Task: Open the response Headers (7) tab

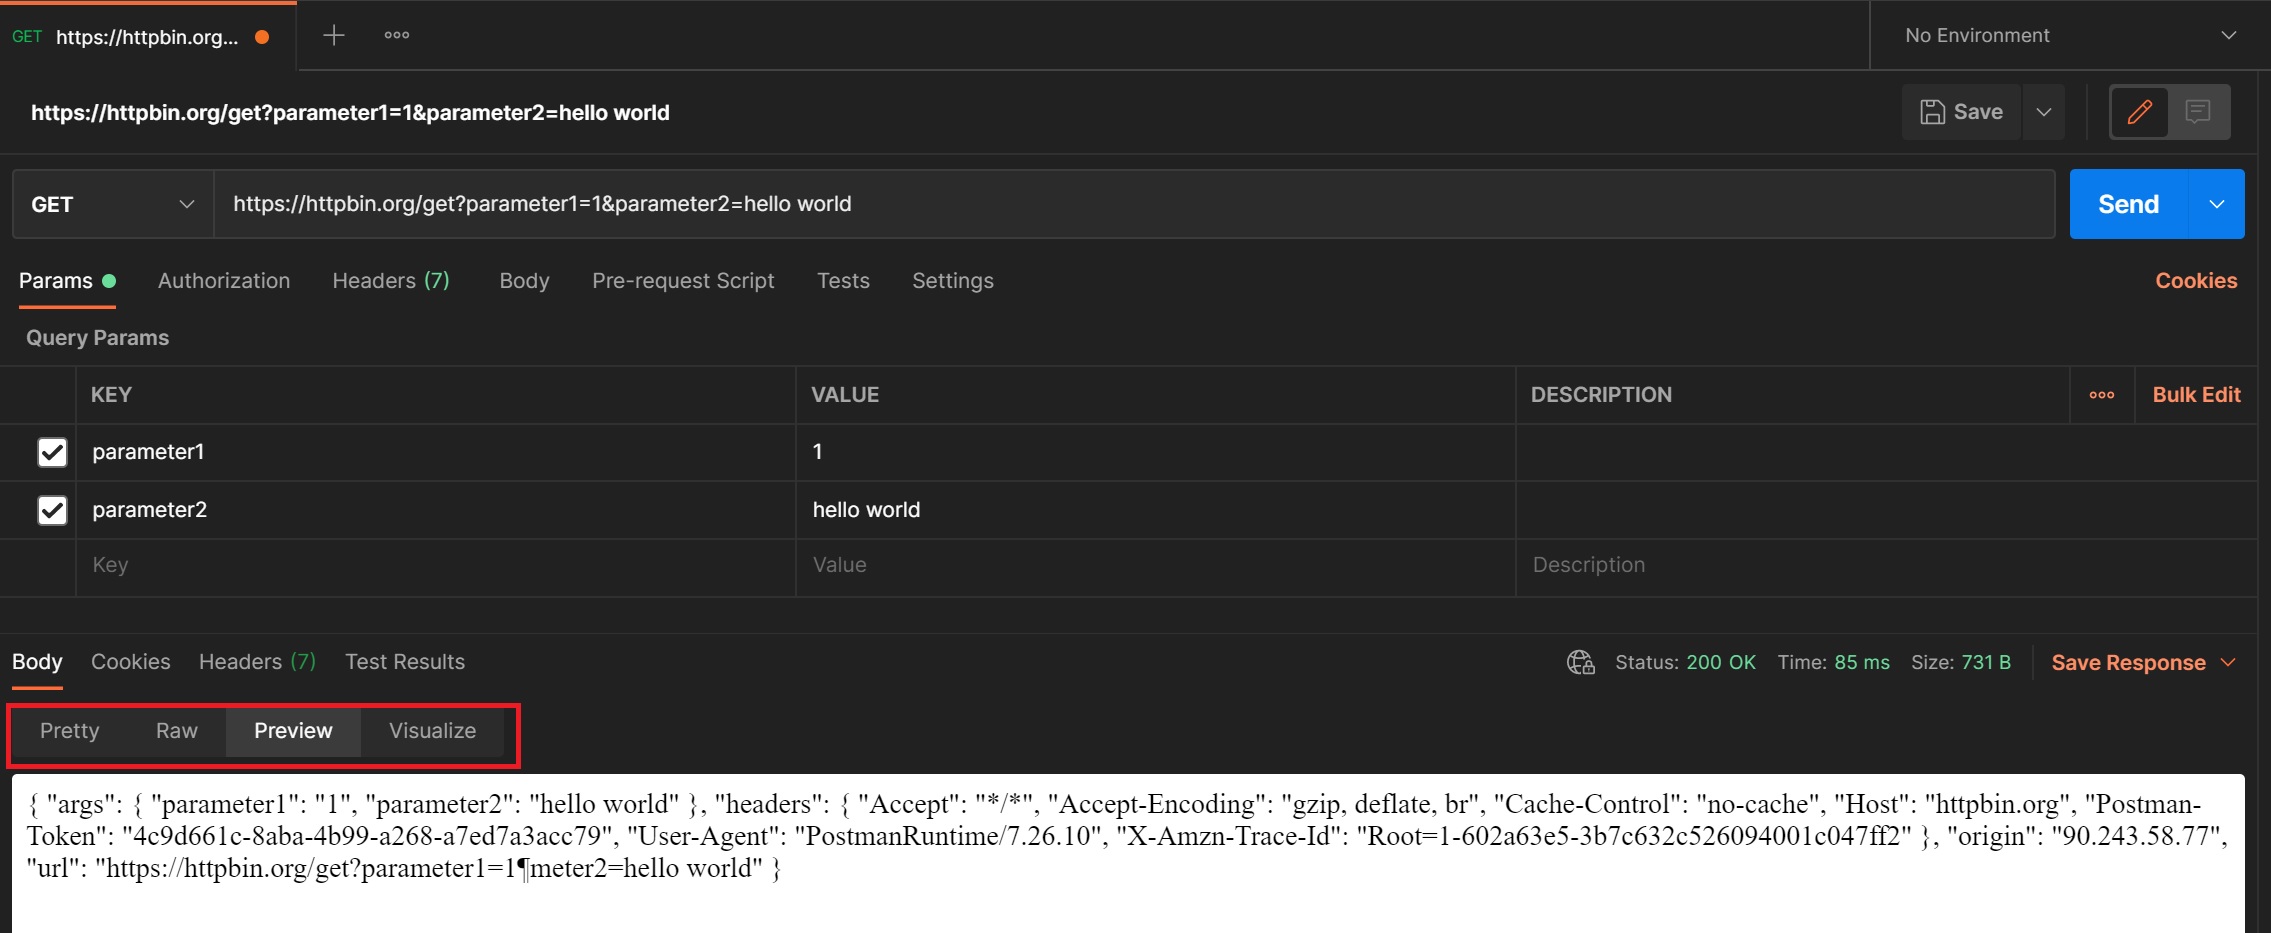Action: click(x=257, y=662)
